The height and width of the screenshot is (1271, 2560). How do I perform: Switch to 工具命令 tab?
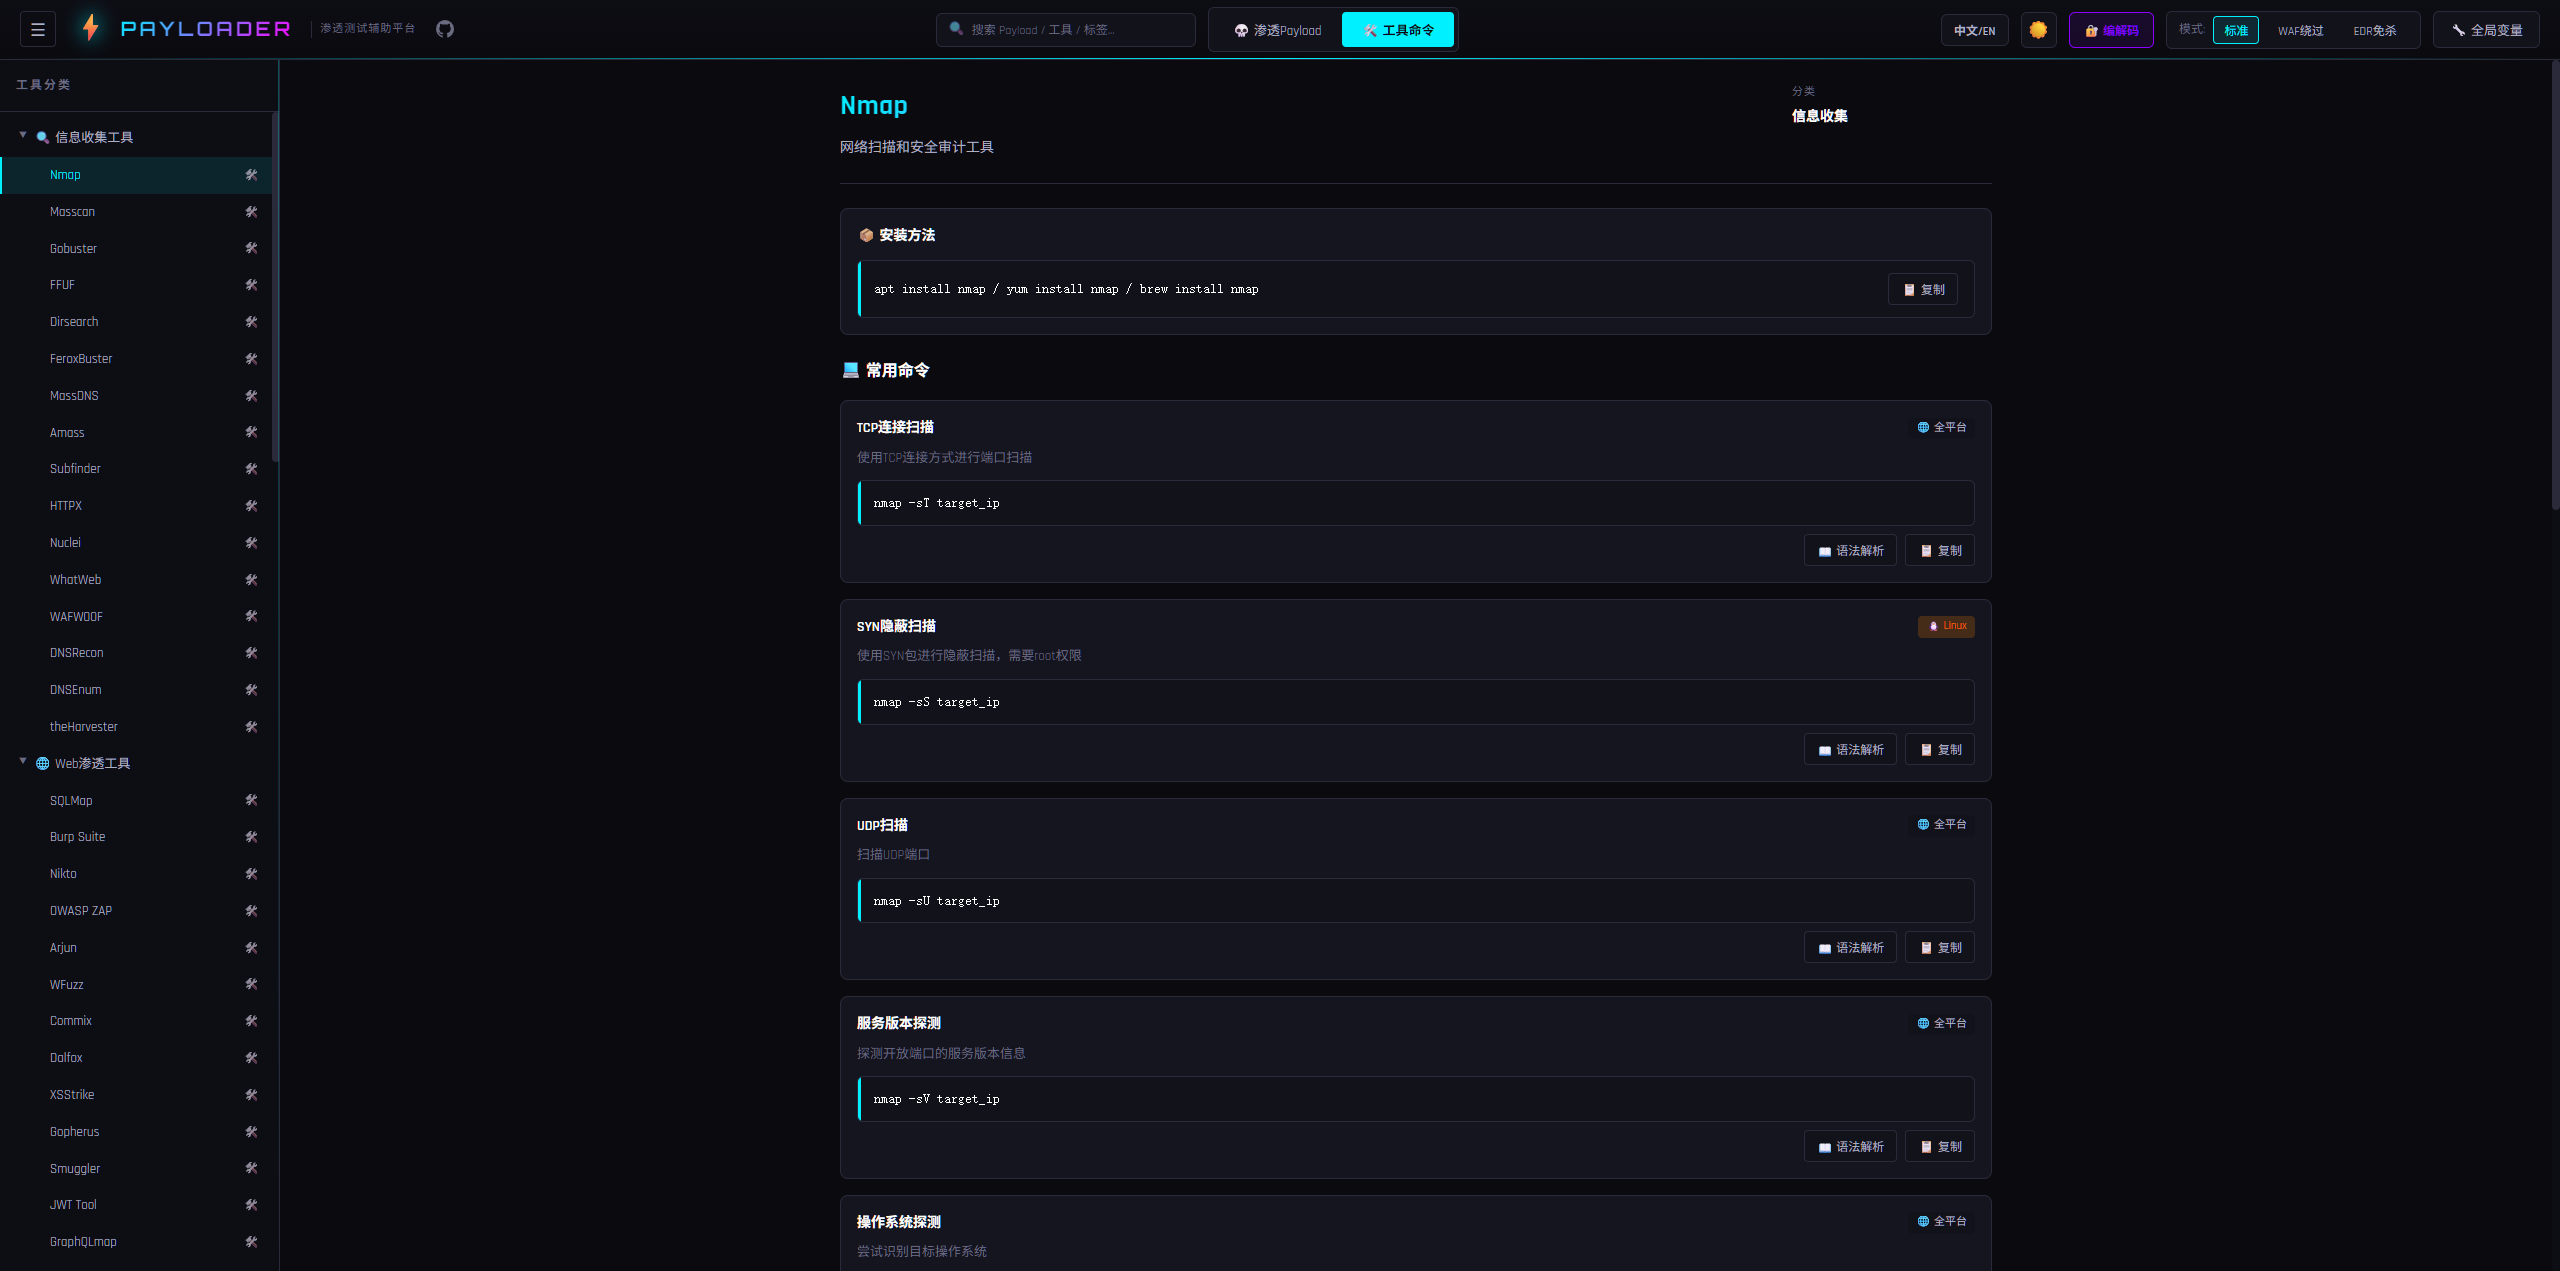click(1398, 30)
